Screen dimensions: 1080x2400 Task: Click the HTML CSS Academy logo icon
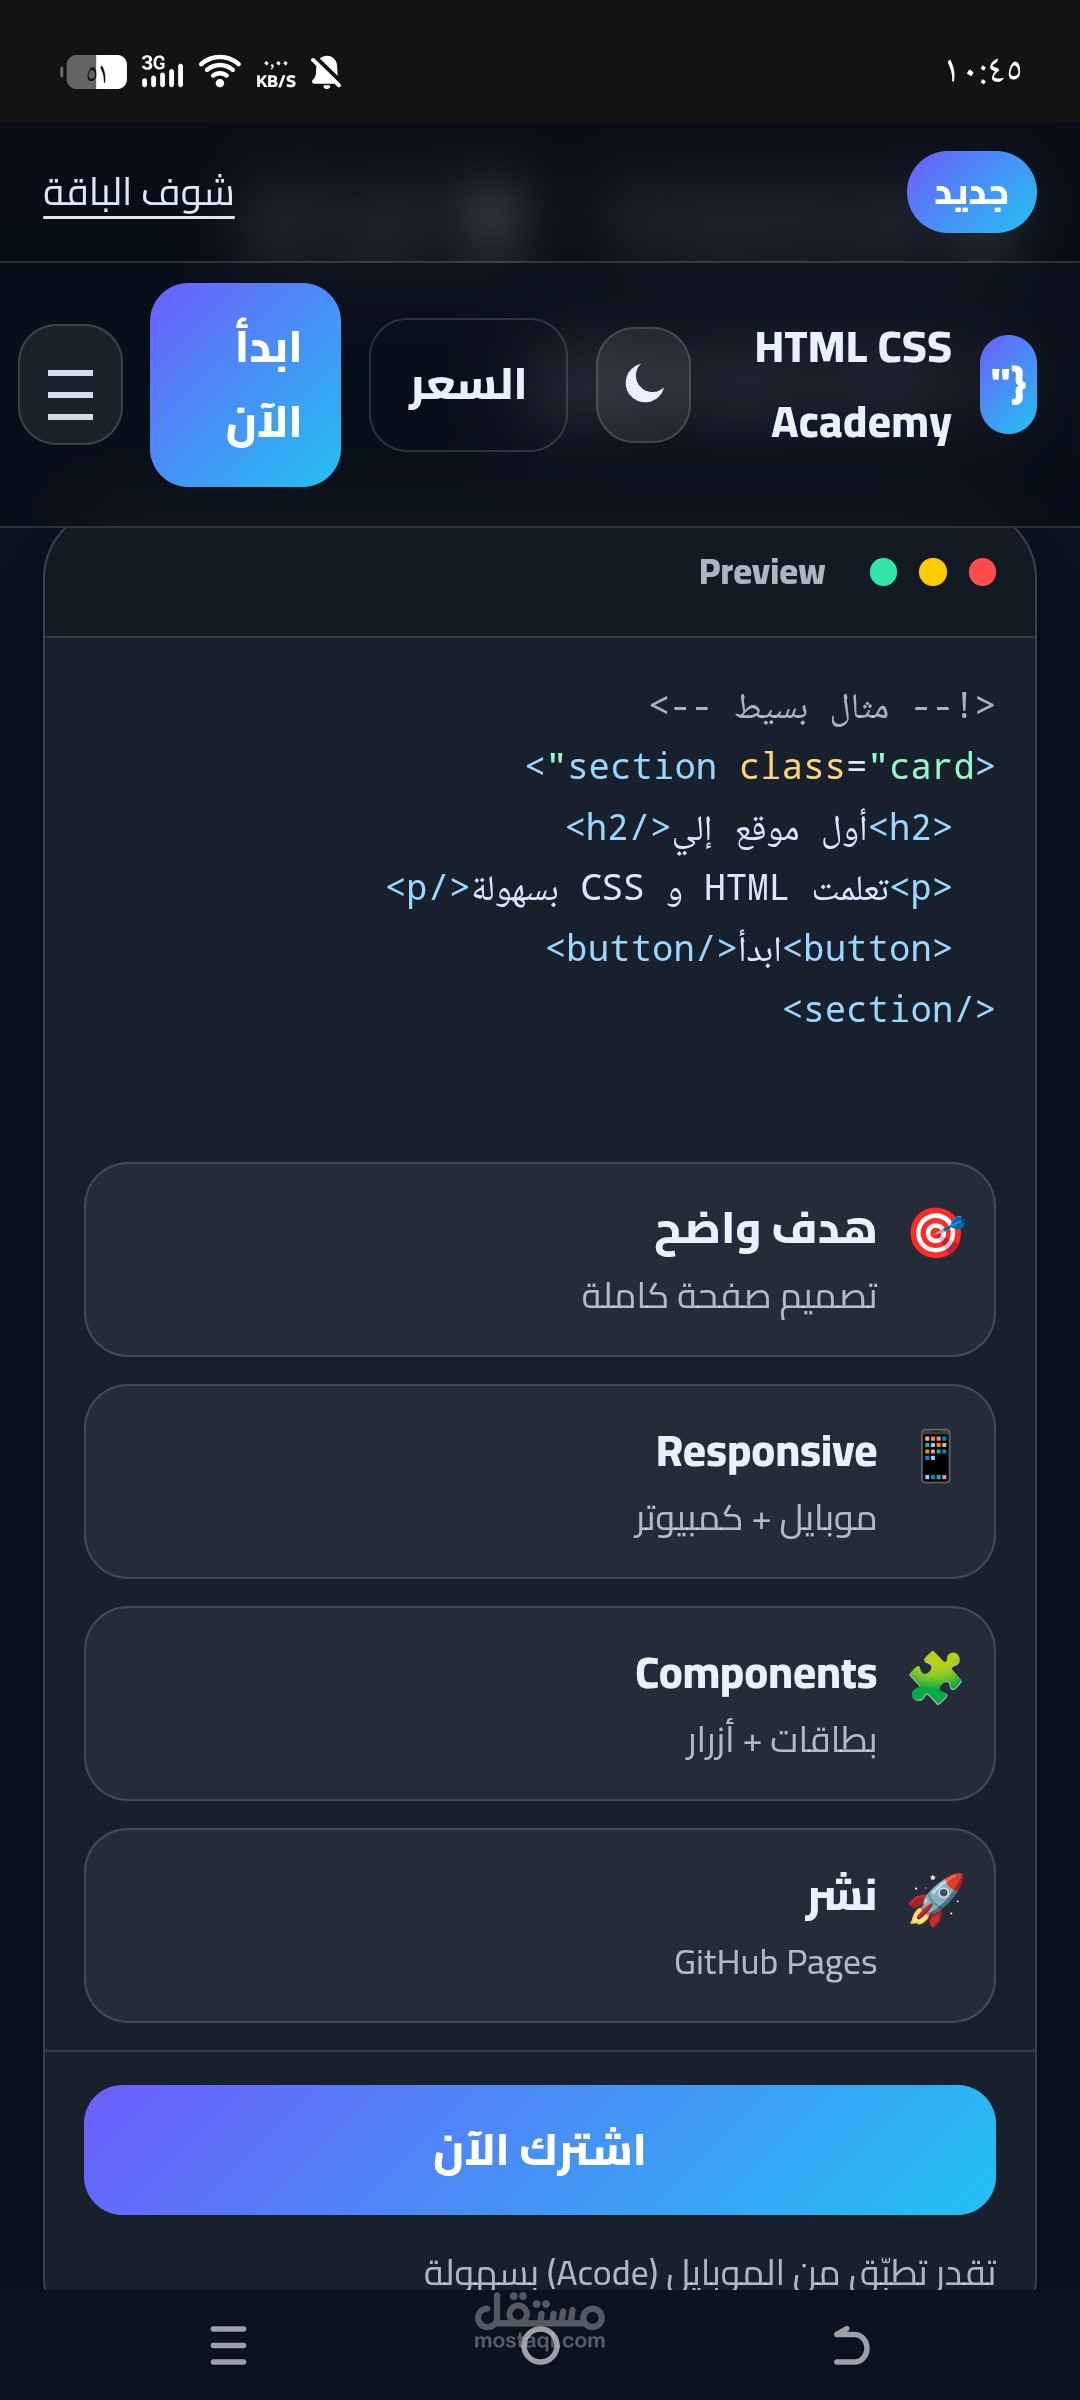[1008, 385]
